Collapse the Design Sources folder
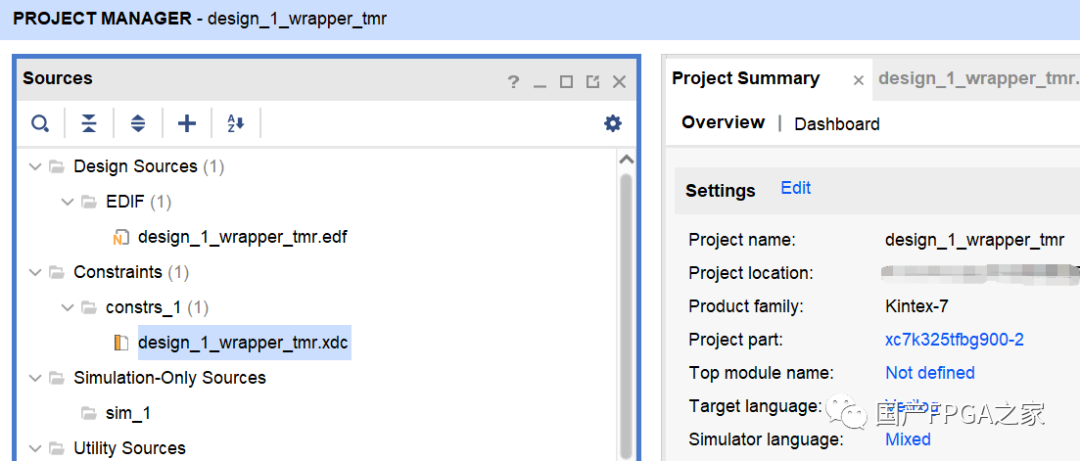 (36, 166)
